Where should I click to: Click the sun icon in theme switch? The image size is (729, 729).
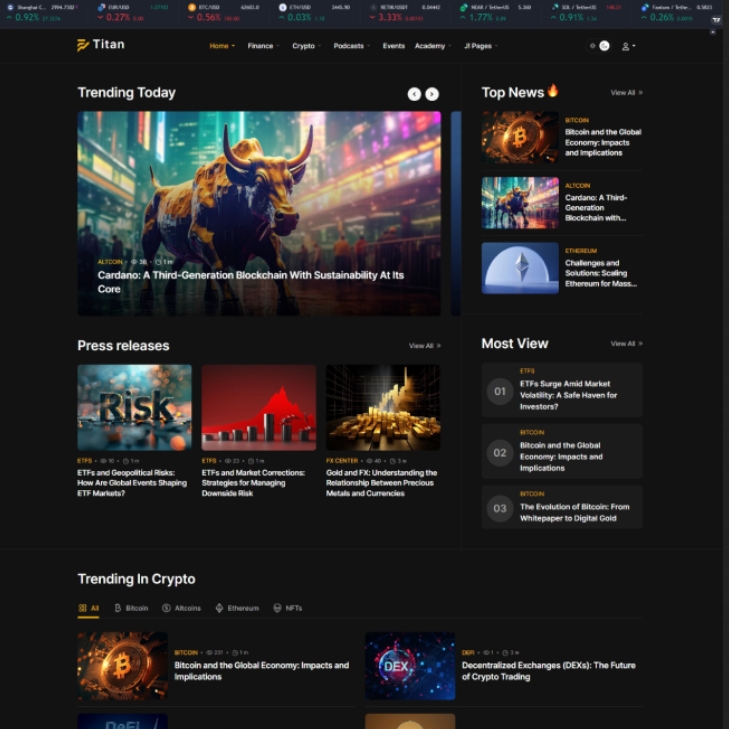pos(592,46)
